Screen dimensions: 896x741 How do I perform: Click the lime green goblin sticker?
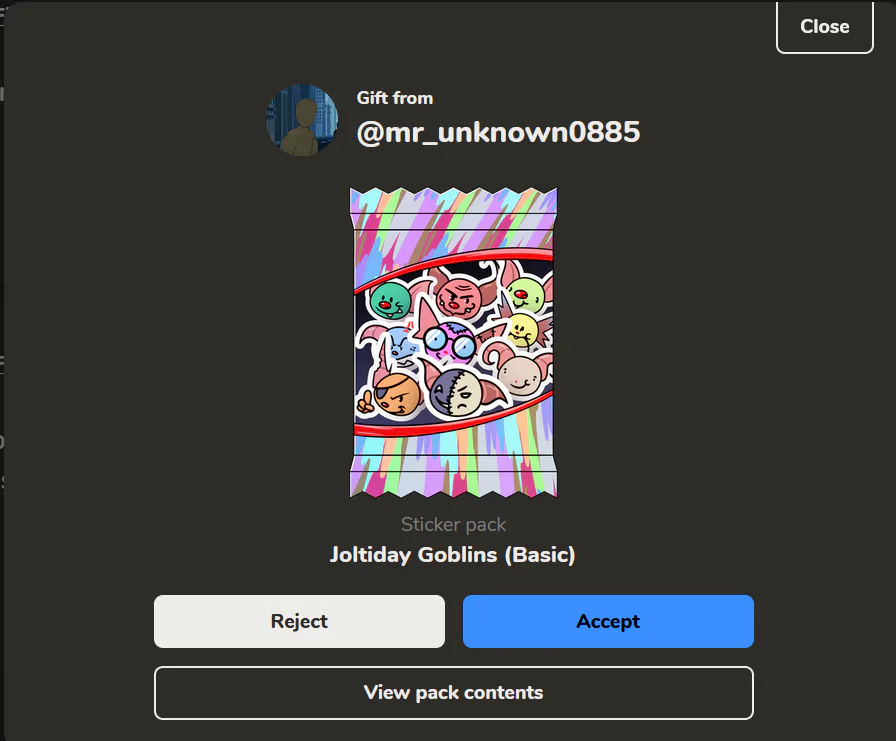525,295
